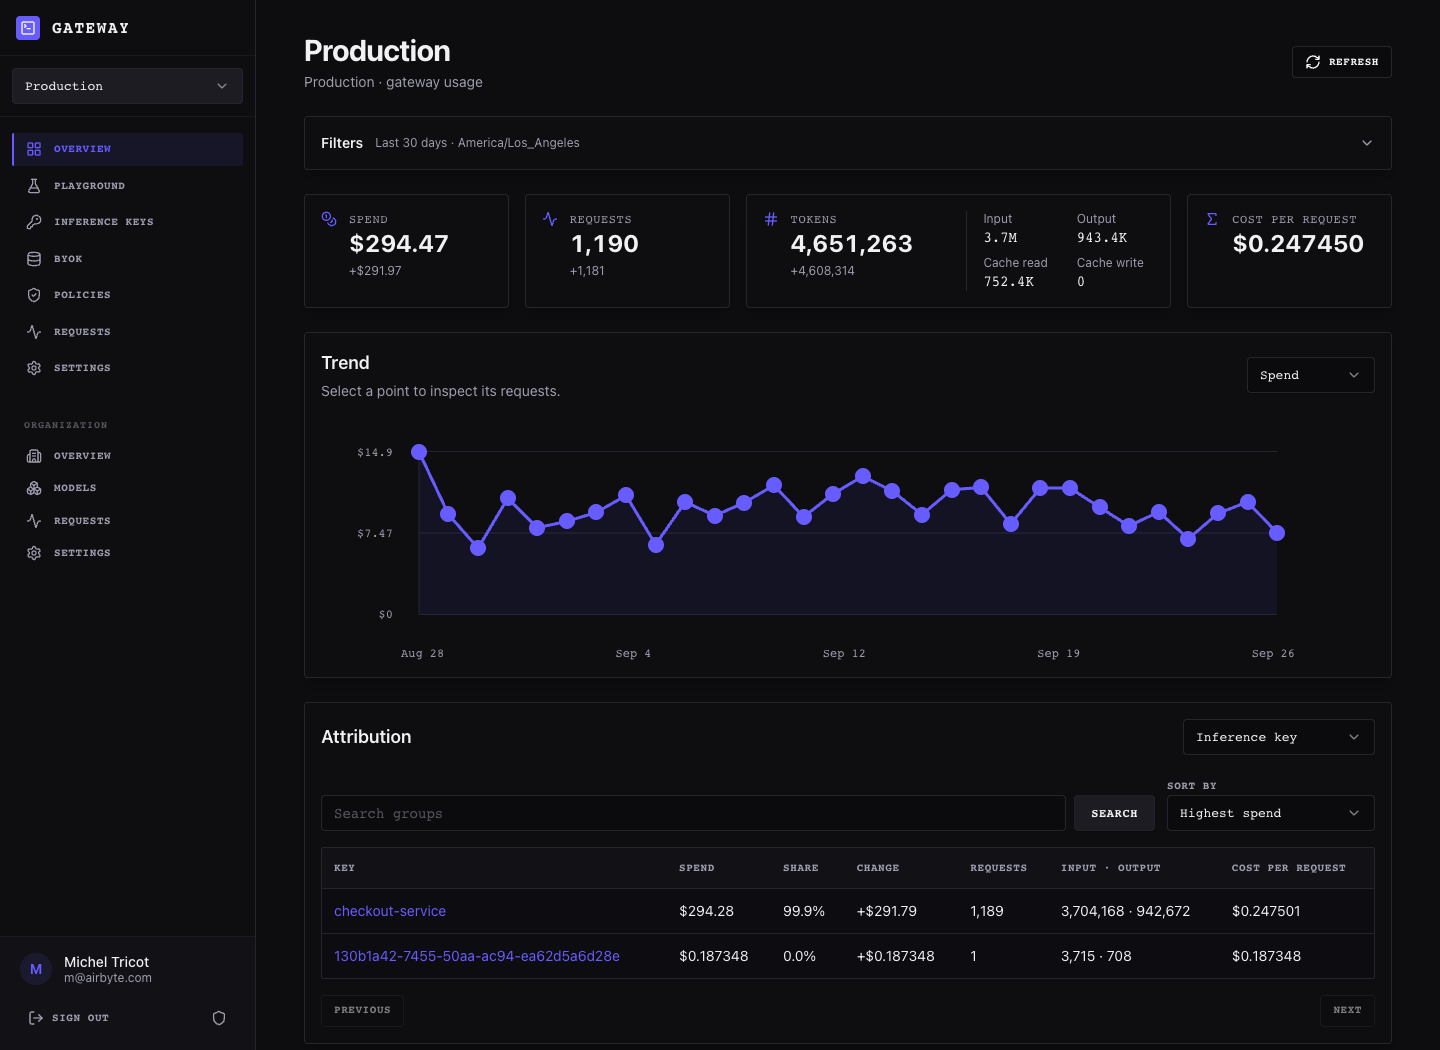Click the 752.4K cache read value

pos(1008,282)
